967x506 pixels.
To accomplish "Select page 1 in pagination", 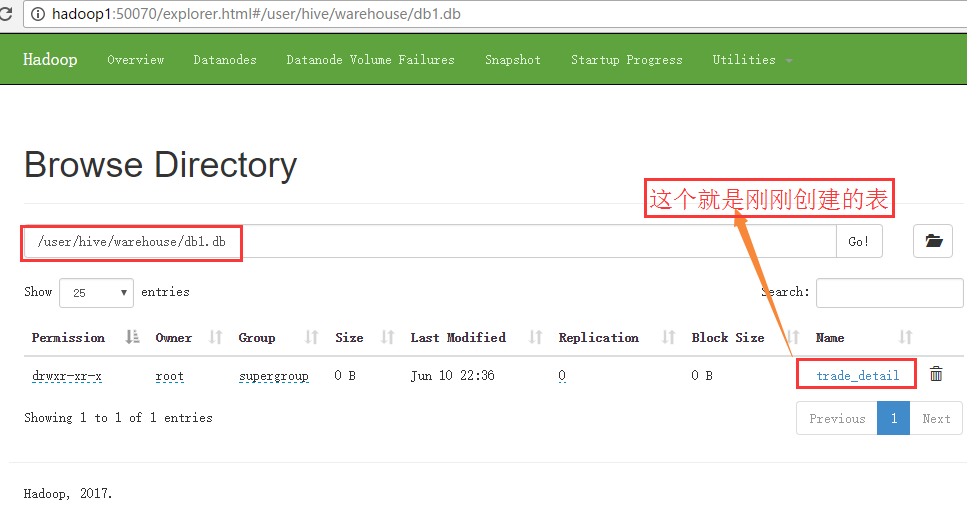I will tap(894, 418).
